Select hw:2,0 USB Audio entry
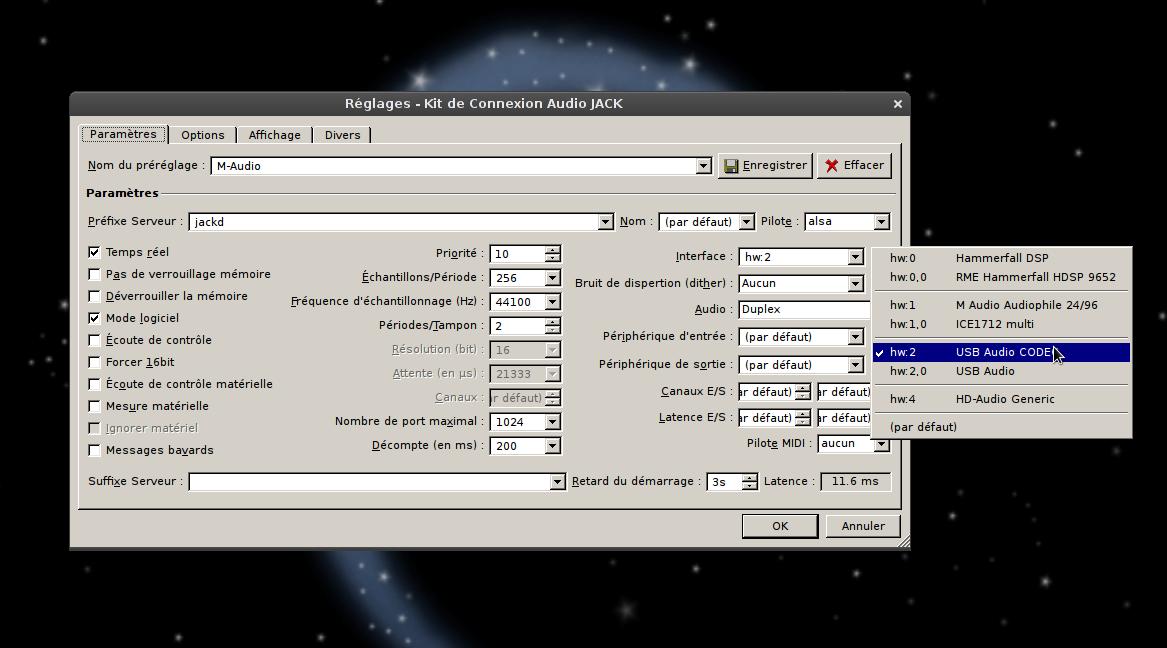Viewport: 1167px width, 648px height. [1002, 371]
